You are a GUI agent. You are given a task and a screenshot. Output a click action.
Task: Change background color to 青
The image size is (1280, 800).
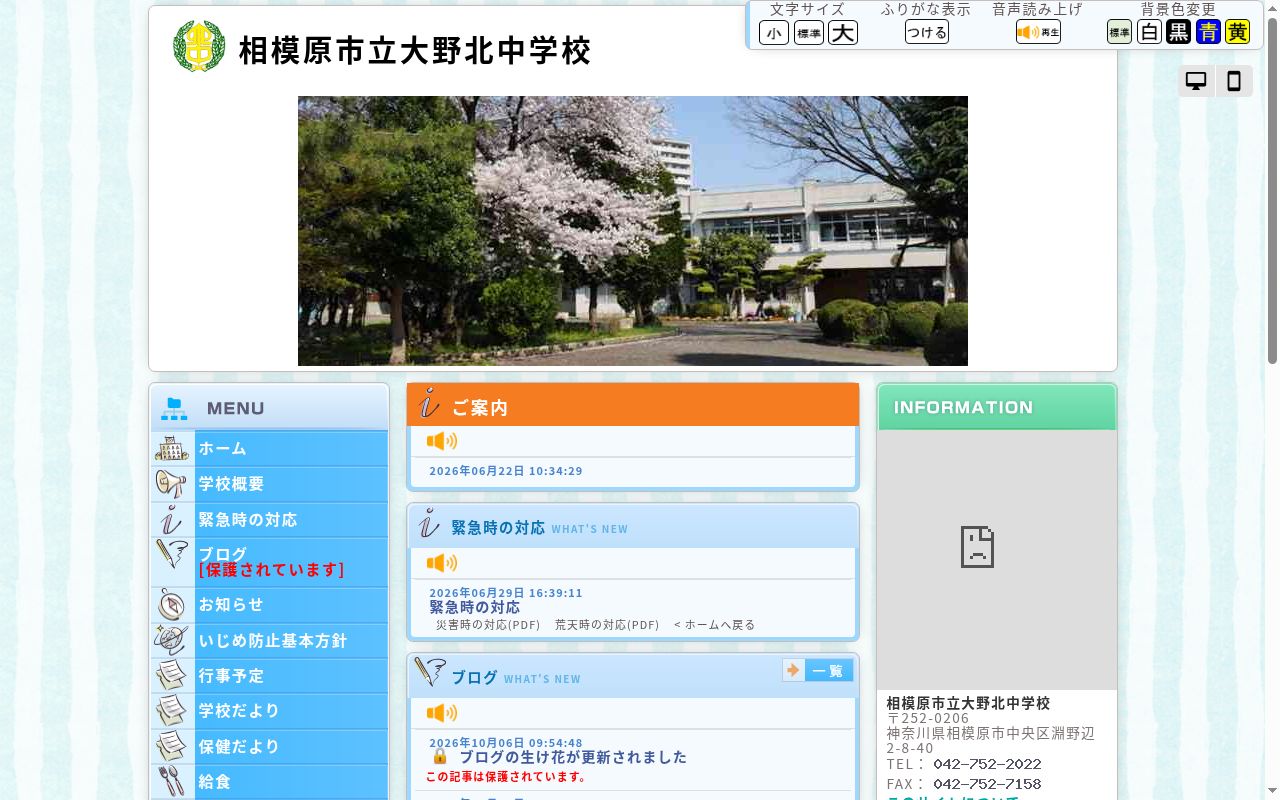pyautogui.click(x=1208, y=32)
